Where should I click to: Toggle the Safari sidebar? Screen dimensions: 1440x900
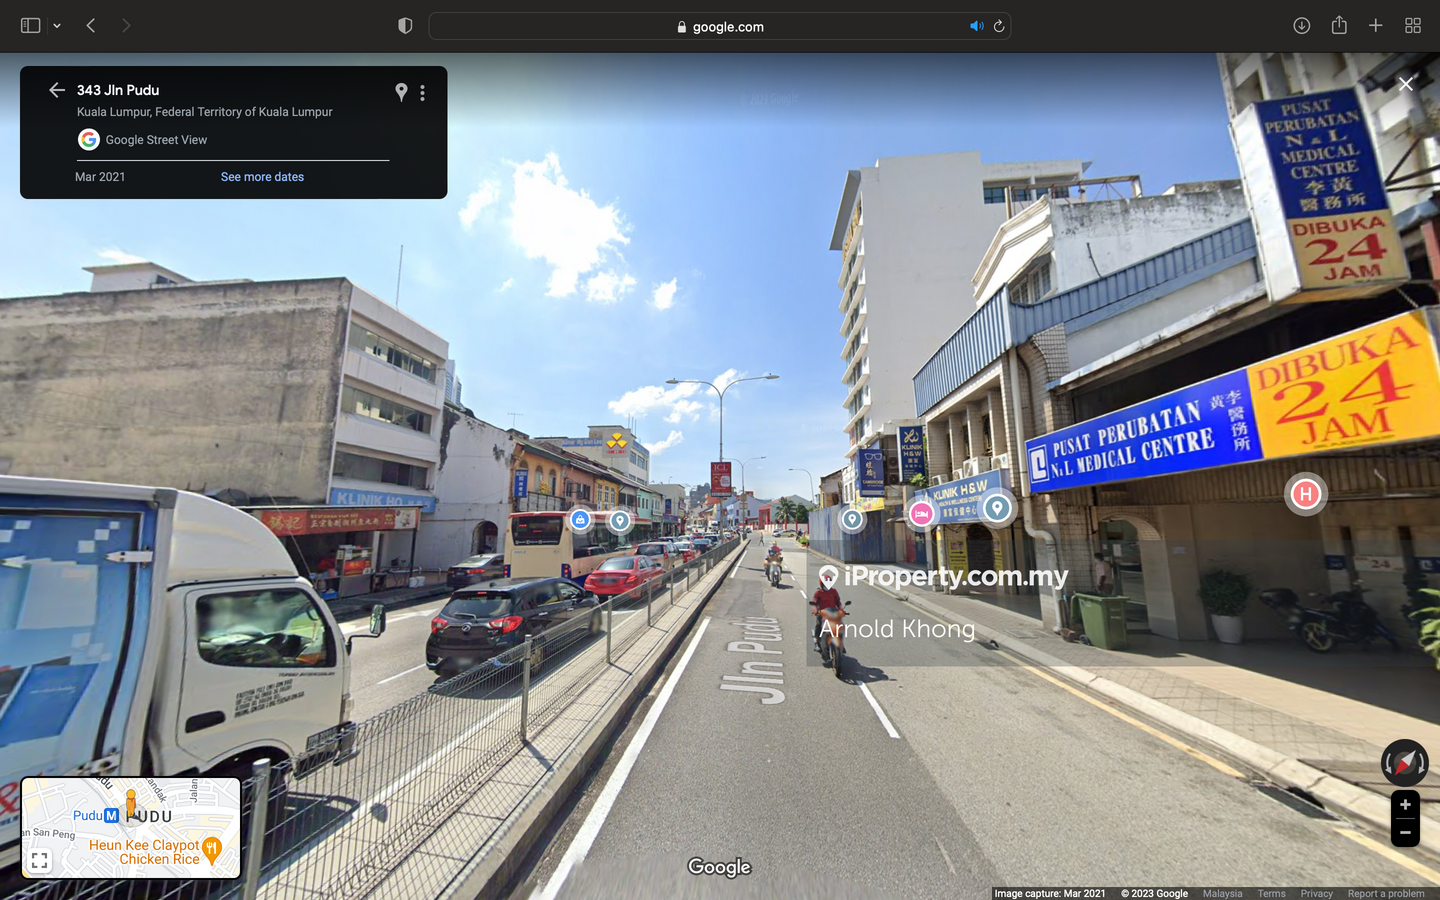click(30, 26)
